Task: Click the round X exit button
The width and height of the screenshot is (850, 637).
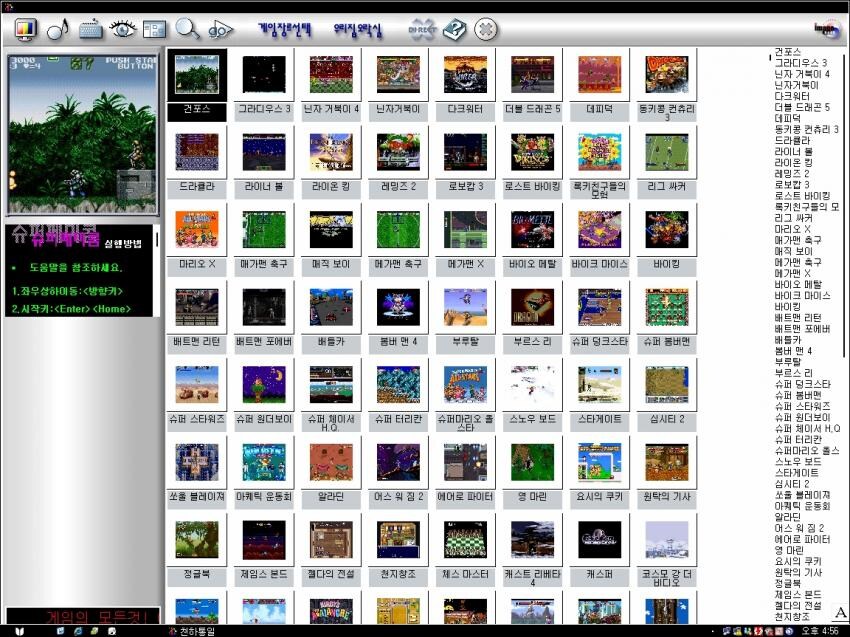Action: [x=486, y=29]
